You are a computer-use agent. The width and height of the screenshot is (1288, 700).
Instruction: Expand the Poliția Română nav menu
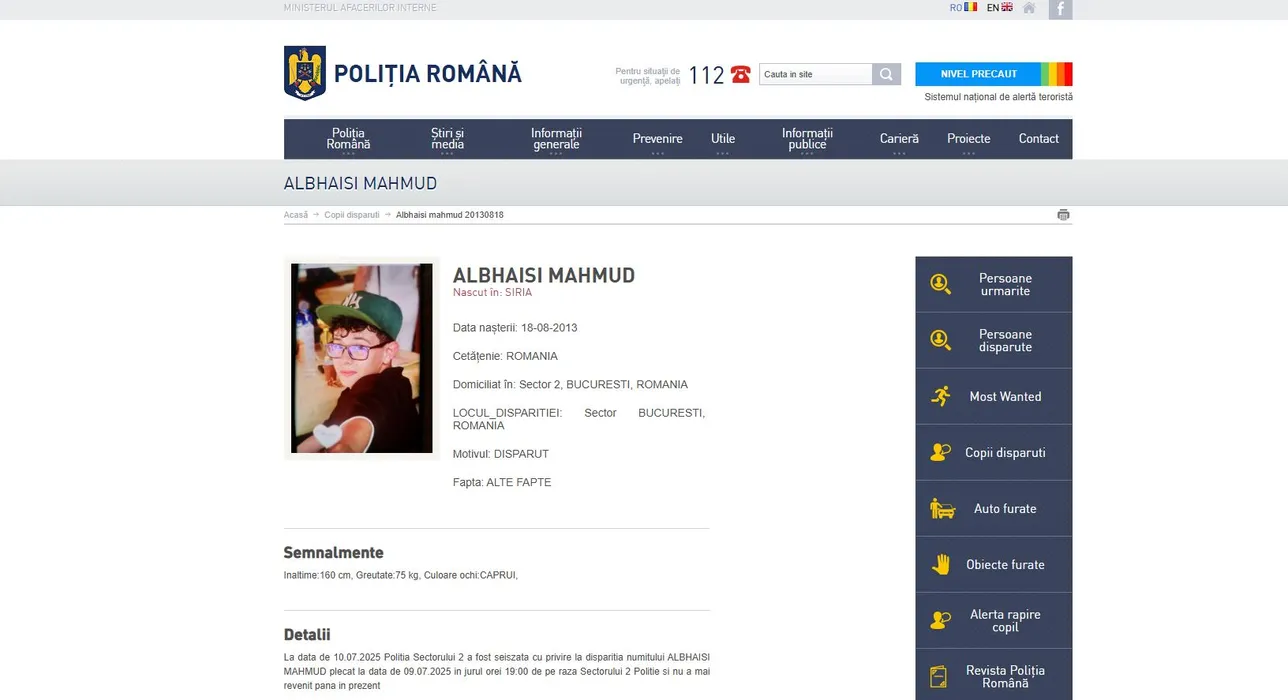tap(348, 139)
